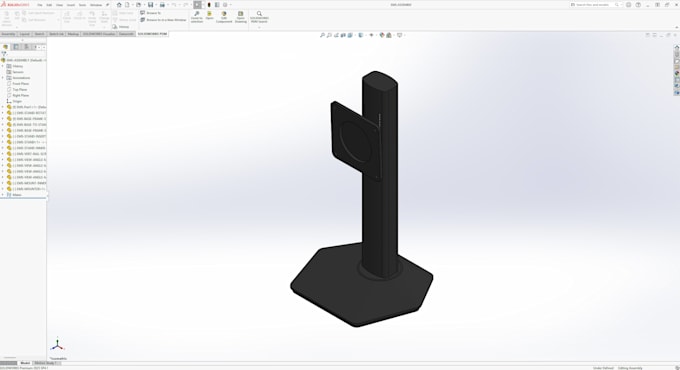Expand the EMS-MOUNTER component node
680x370 pixels.
[x=3, y=189]
